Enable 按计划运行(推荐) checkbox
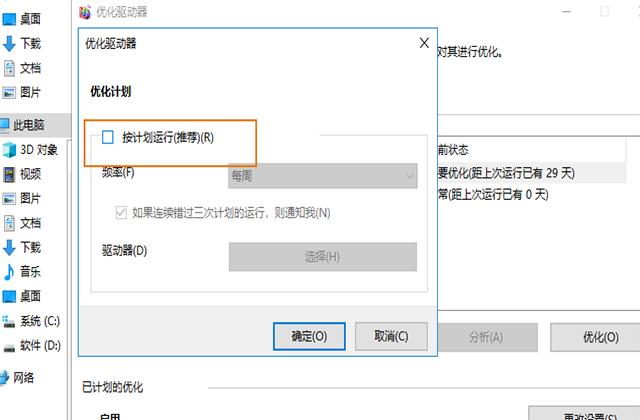Viewport: 640px width, 420px height. [x=108, y=137]
